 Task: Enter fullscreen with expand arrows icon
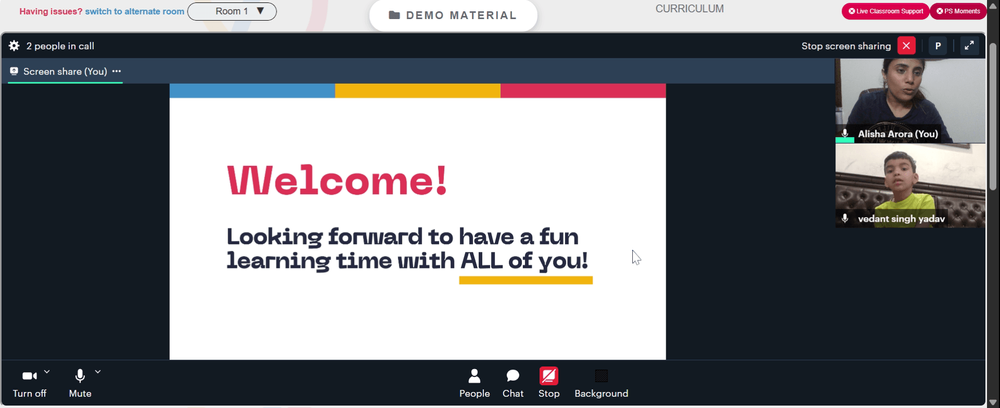[x=969, y=46]
